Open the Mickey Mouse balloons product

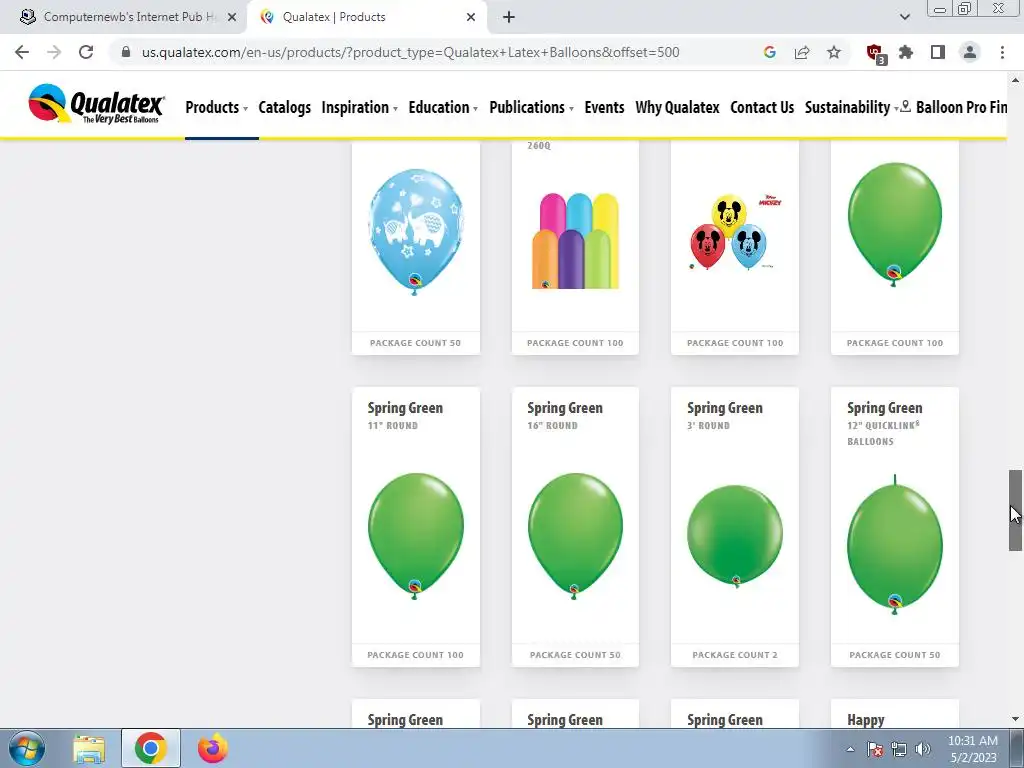pos(735,247)
